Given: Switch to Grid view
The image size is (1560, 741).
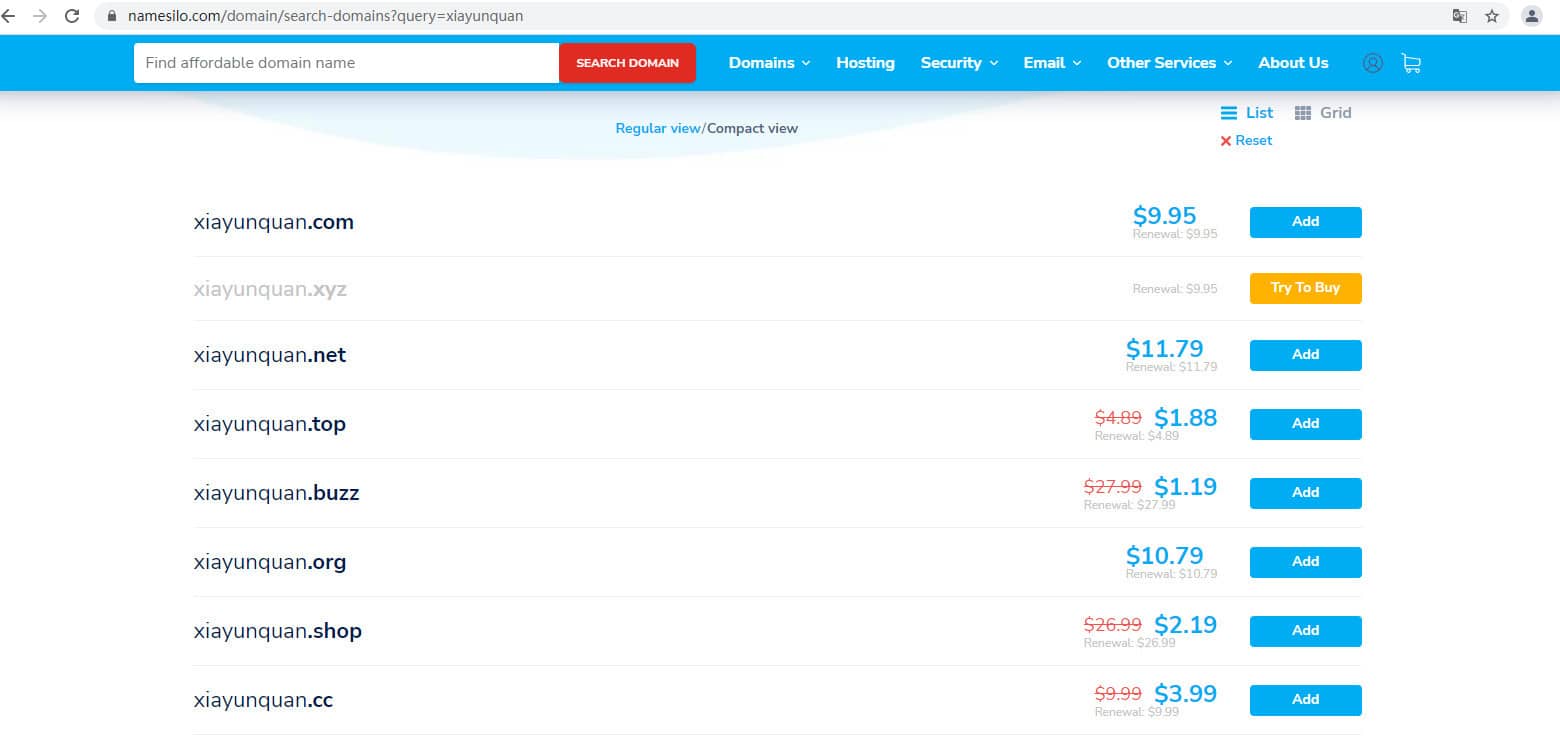Looking at the screenshot, I should [1322, 113].
